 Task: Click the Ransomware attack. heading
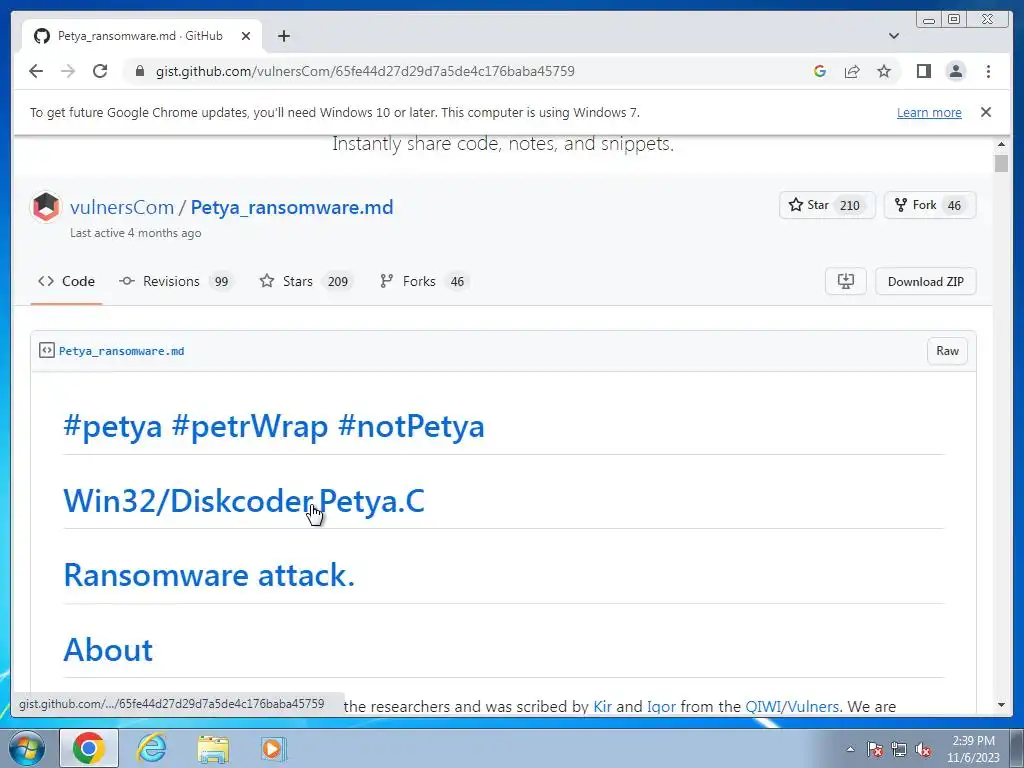[209, 575]
